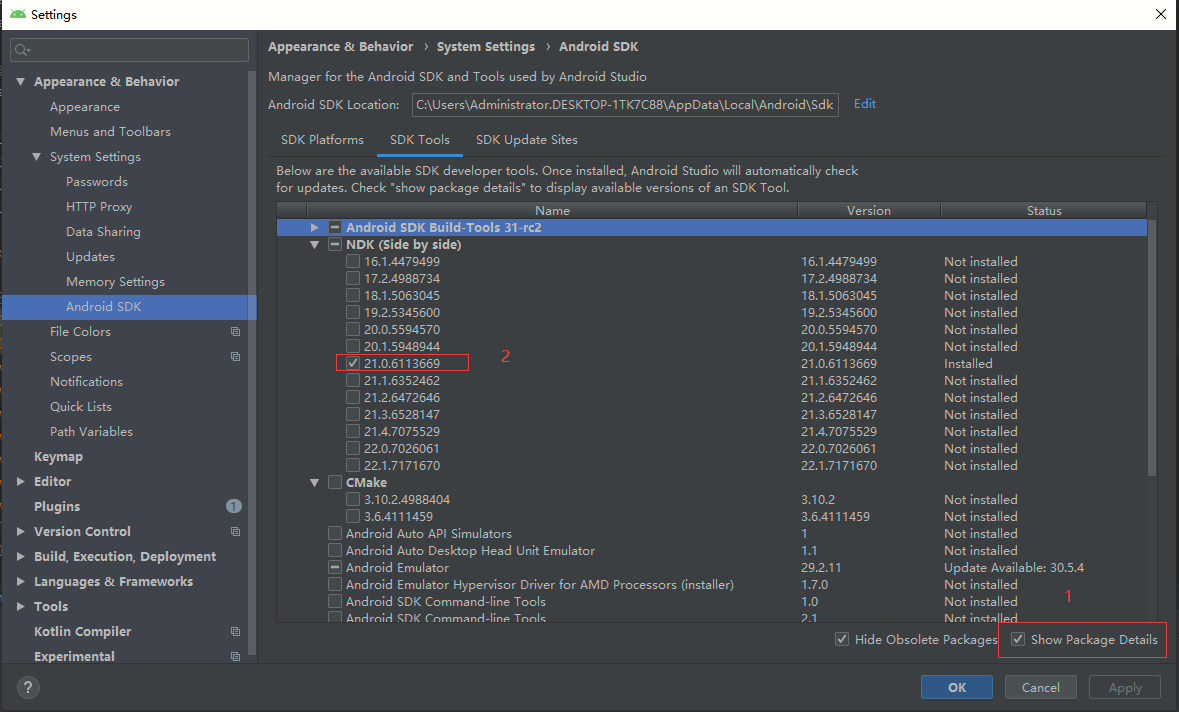Click the project-level icon next to Kotlin Compiler
This screenshot has width=1179, height=712.
[235, 632]
